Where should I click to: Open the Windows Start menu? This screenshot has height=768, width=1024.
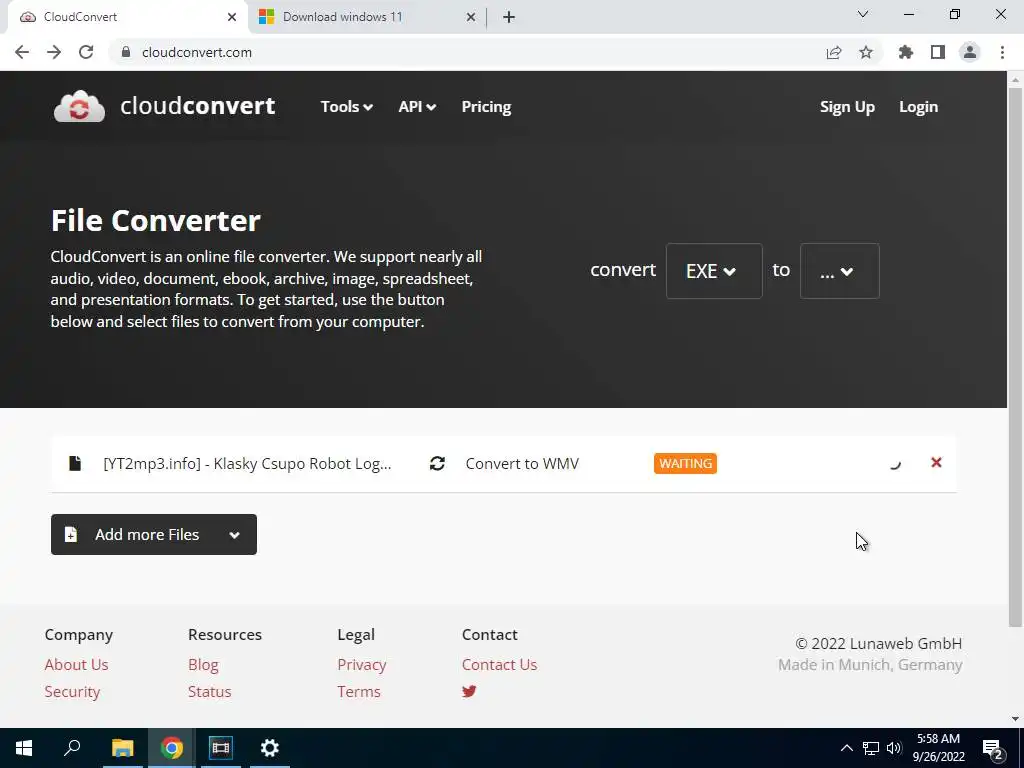click(24, 748)
